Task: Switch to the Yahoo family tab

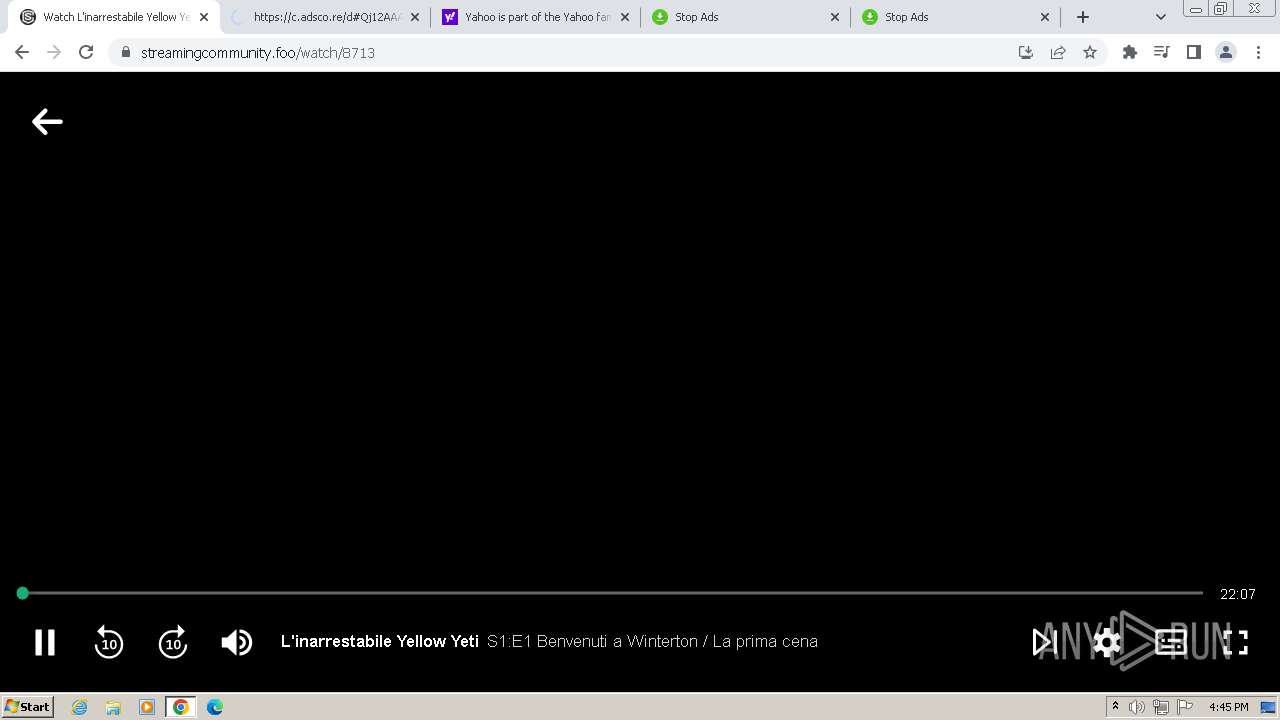Action: 536,17
